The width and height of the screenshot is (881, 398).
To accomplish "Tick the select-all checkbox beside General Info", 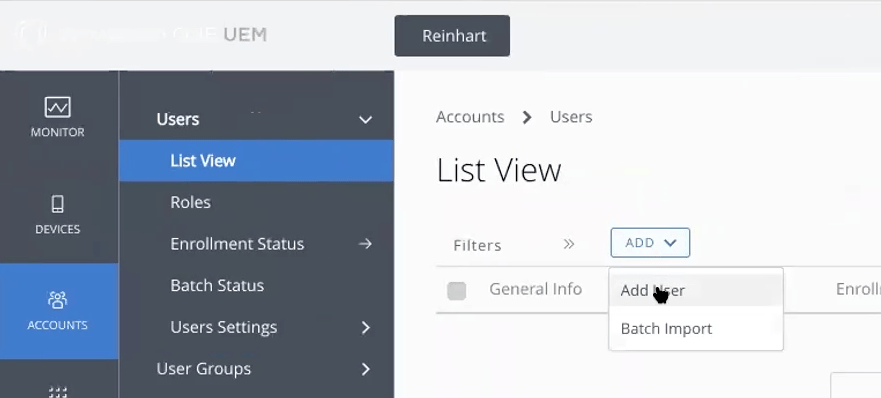I will (456, 291).
